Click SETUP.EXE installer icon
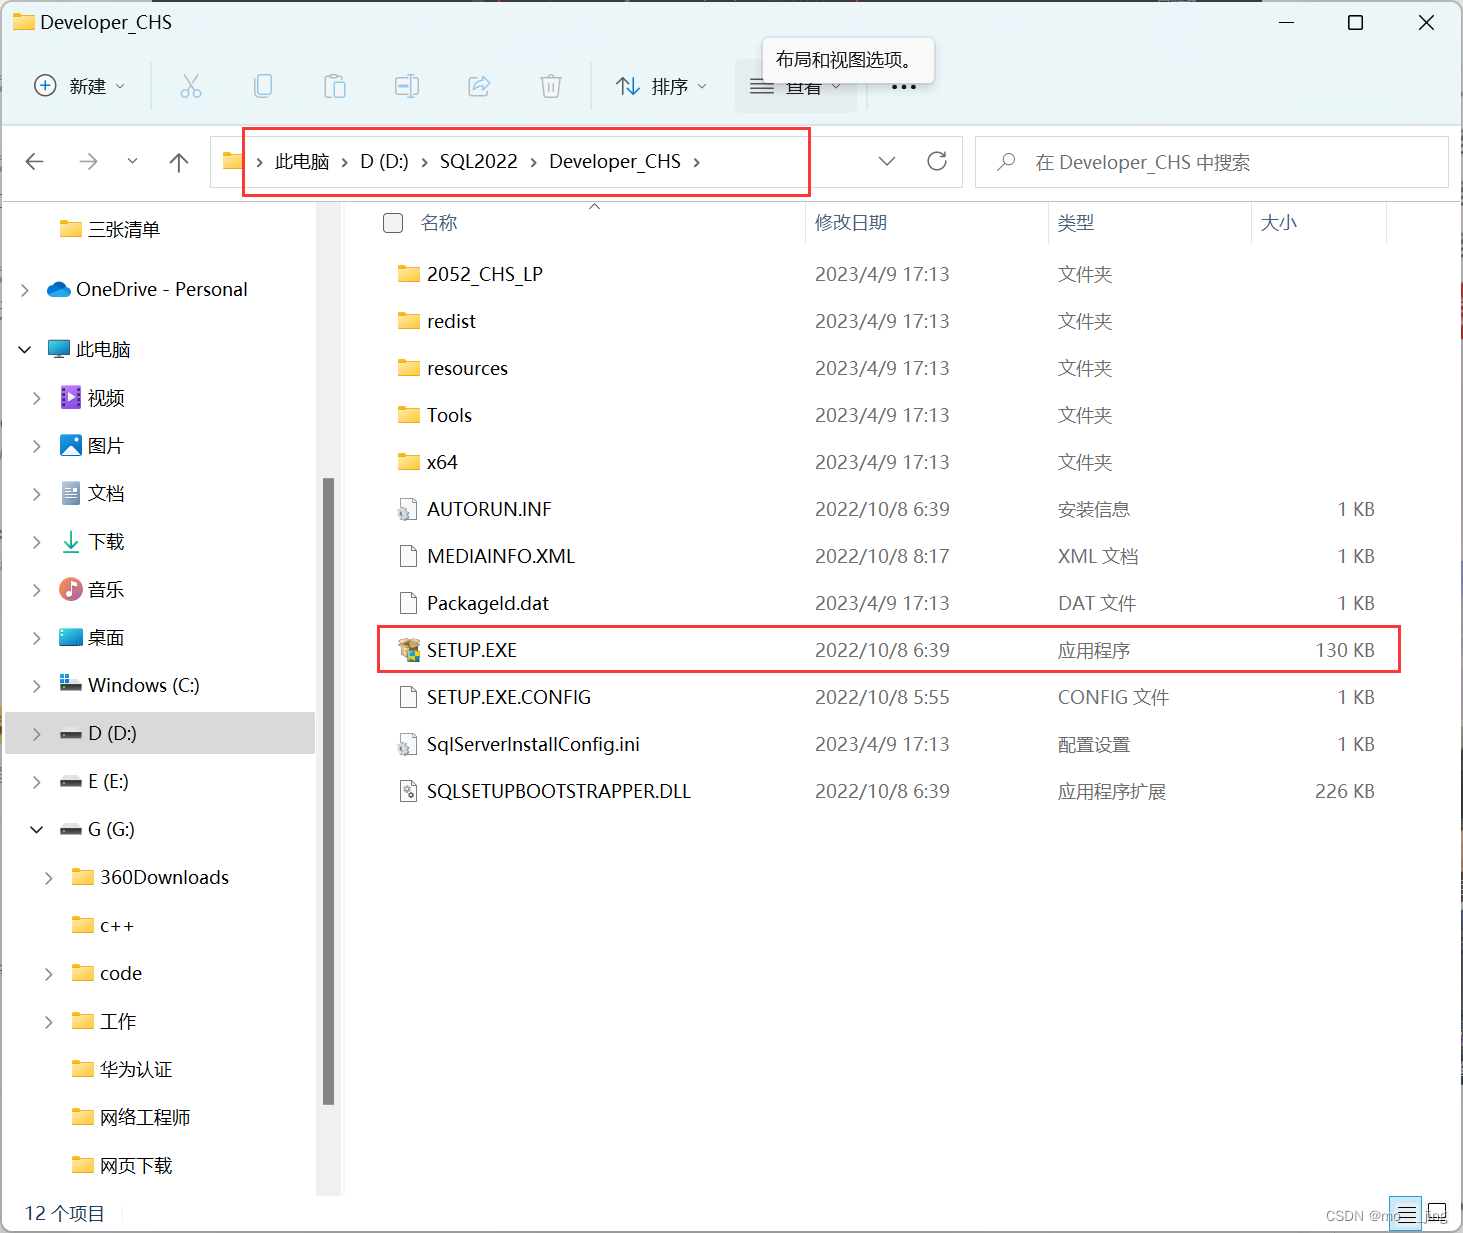This screenshot has width=1463, height=1233. [x=408, y=650]
